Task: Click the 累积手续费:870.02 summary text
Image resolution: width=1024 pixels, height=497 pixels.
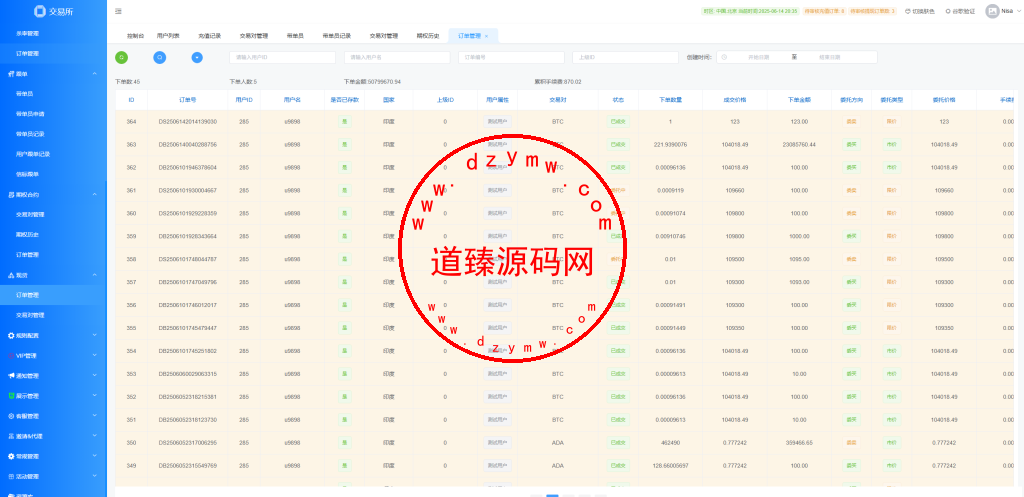Action: pyautogui.click(x=558, y=82)
